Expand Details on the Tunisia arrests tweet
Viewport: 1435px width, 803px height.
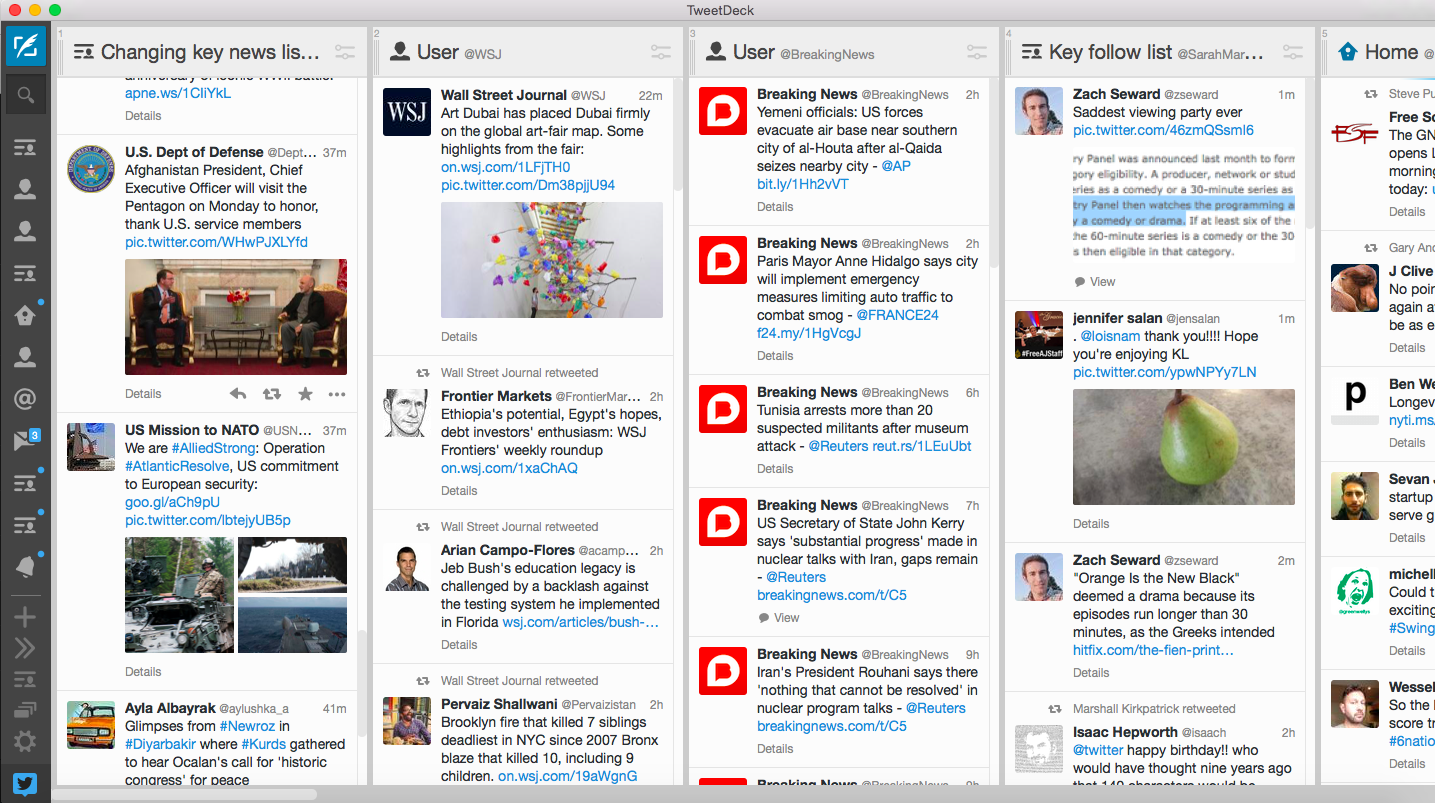[775, 469]
